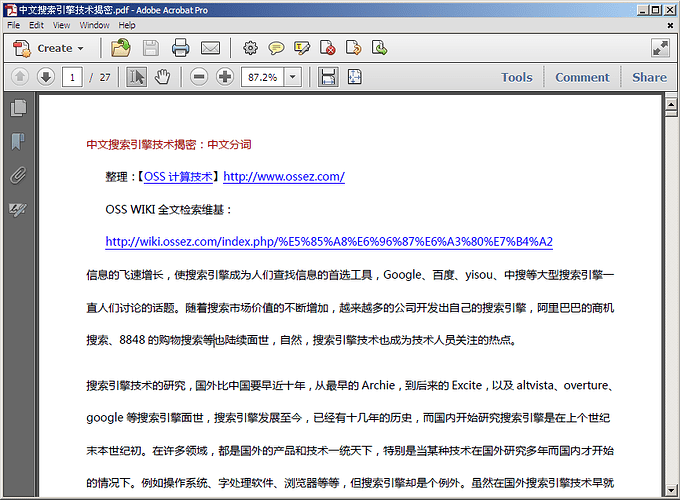Open the Share pane
The width and height of the screenshot is (680, 500).
pyautogui.click(x=649, y=77)
